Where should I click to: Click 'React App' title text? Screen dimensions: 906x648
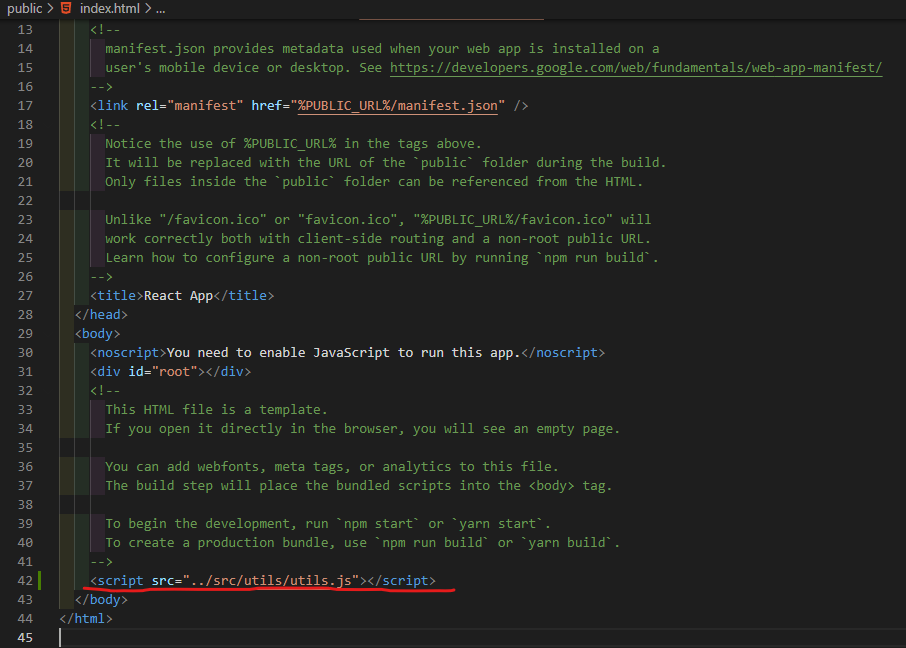pos(178,296)
